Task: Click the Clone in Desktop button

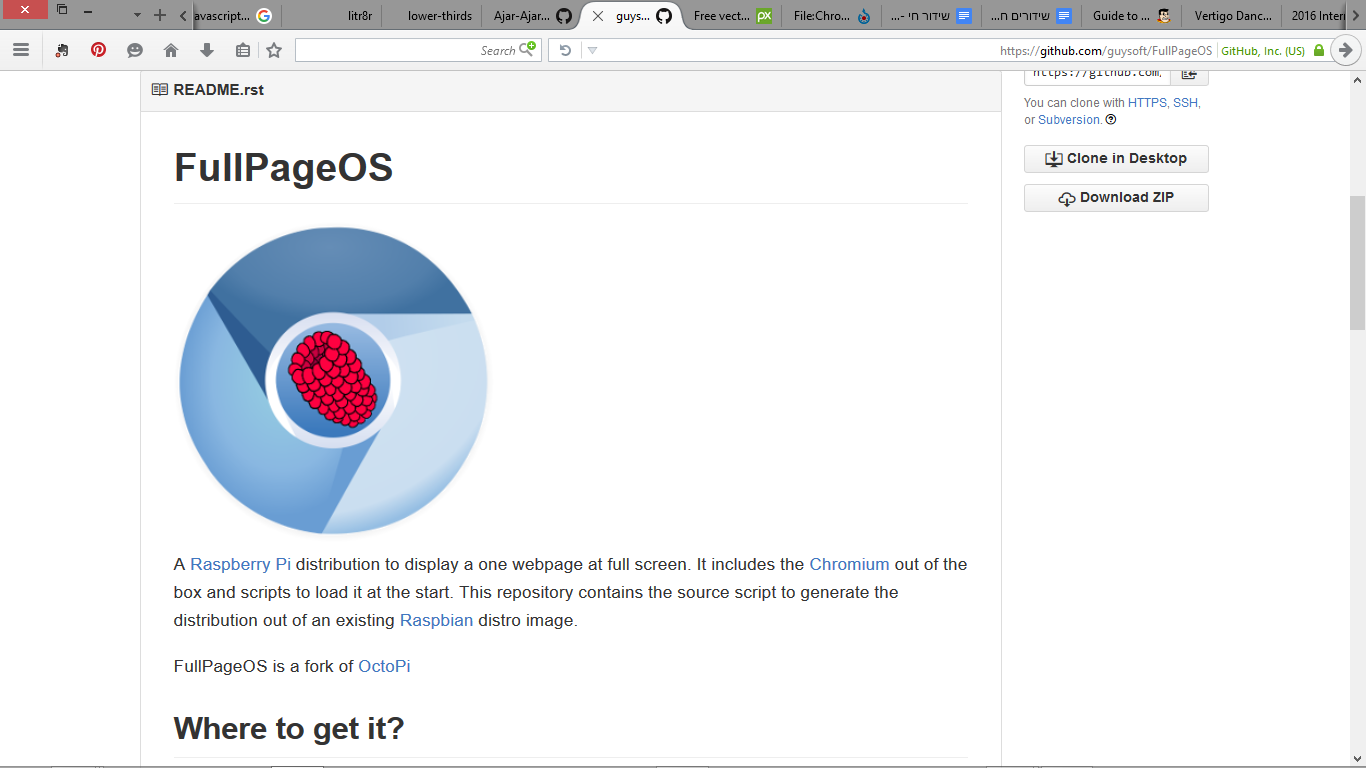Action: point(1116,158)
